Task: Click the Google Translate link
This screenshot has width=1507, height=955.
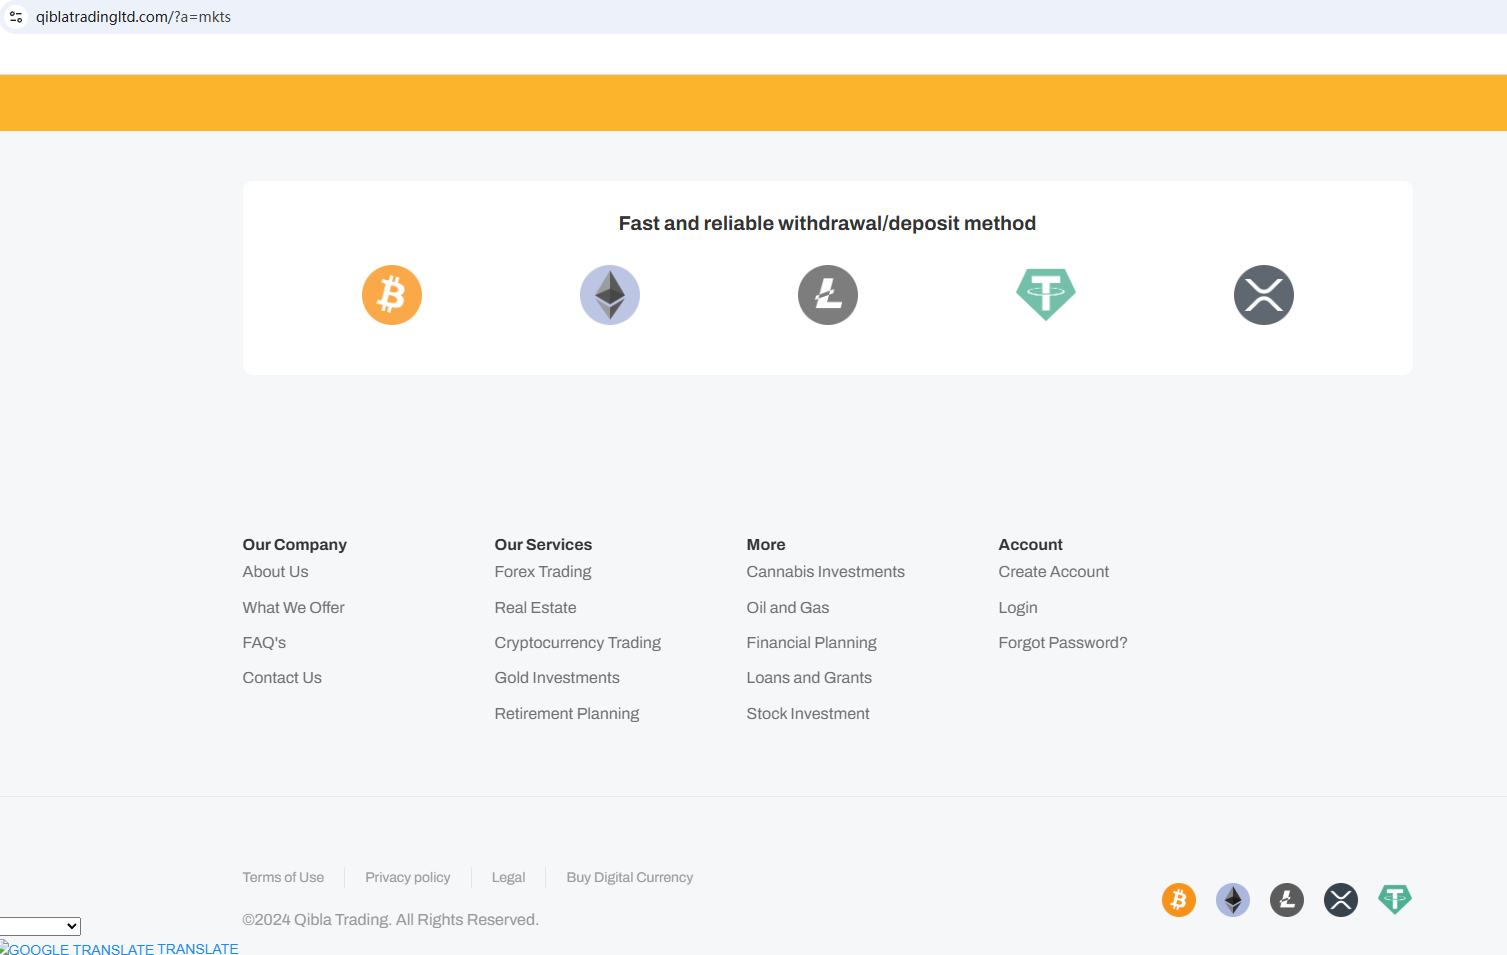Action: point(120,949)
